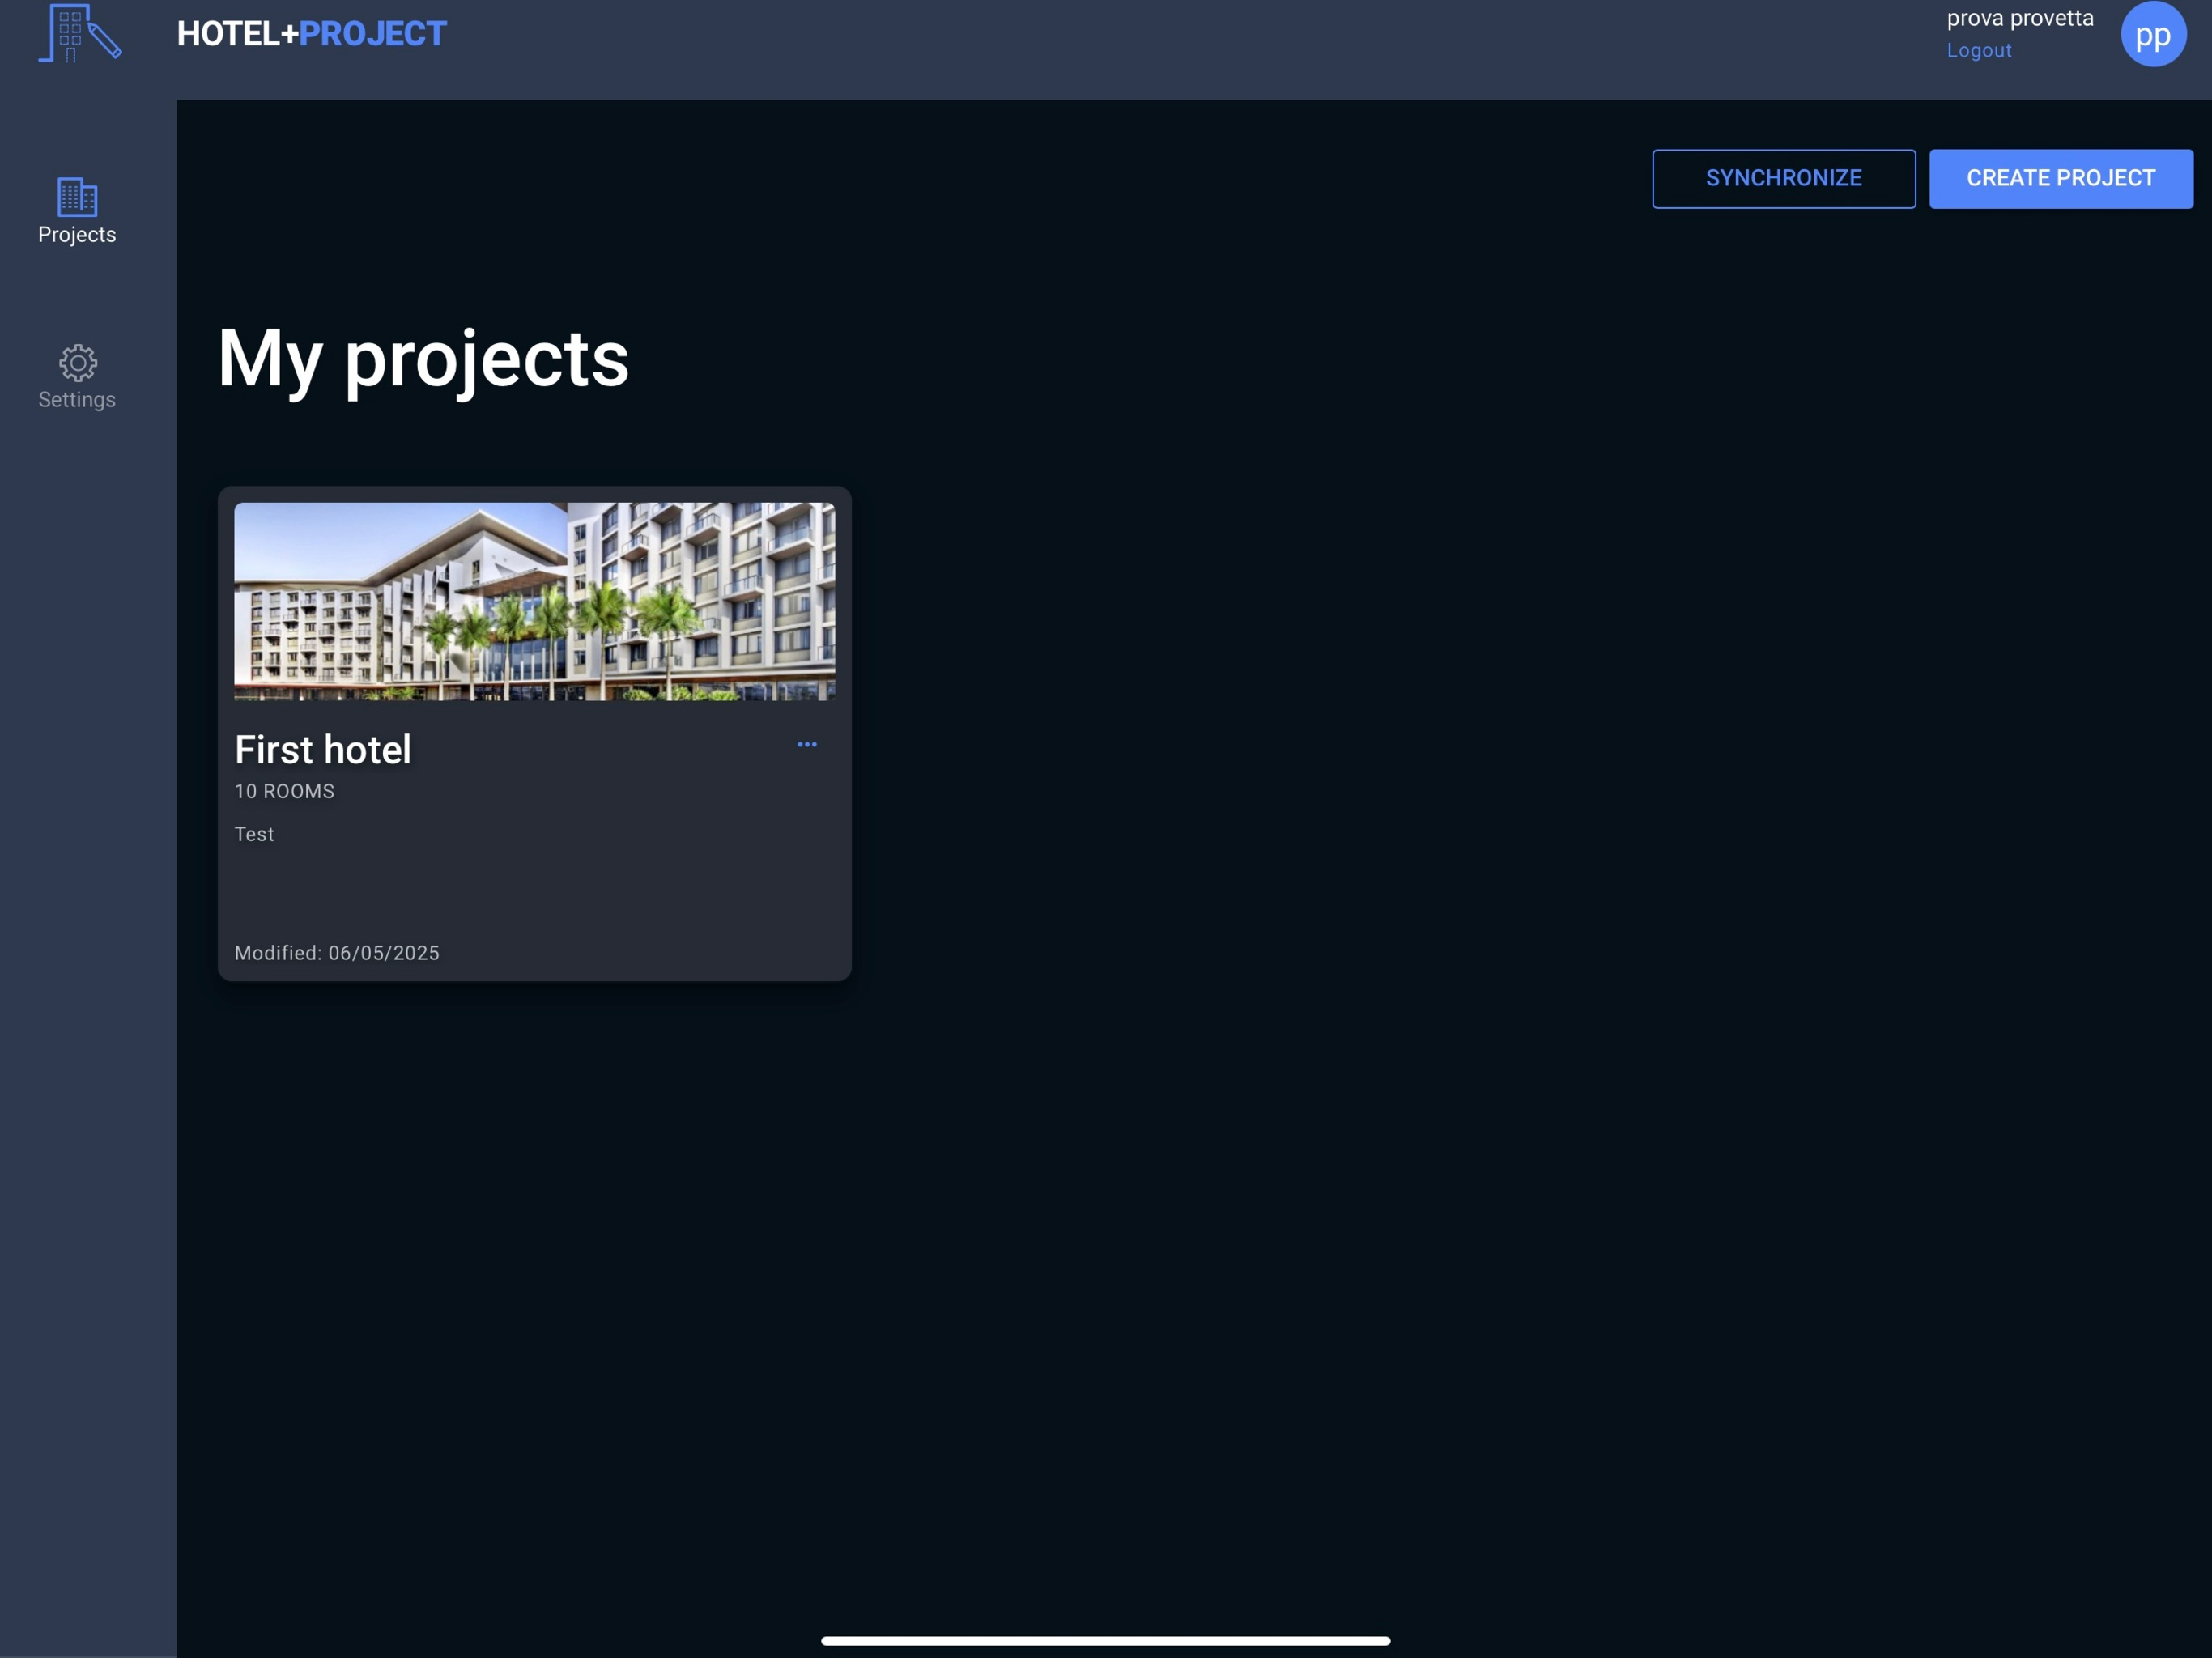Click the Projects label in sidebar
The height and width of the screenshot is (1658, 2212).
[77, 235]
